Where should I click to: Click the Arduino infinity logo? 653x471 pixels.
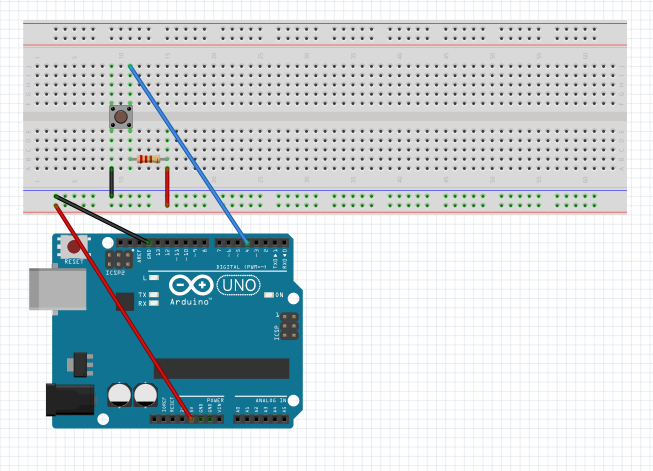click(x=191, y=285)
